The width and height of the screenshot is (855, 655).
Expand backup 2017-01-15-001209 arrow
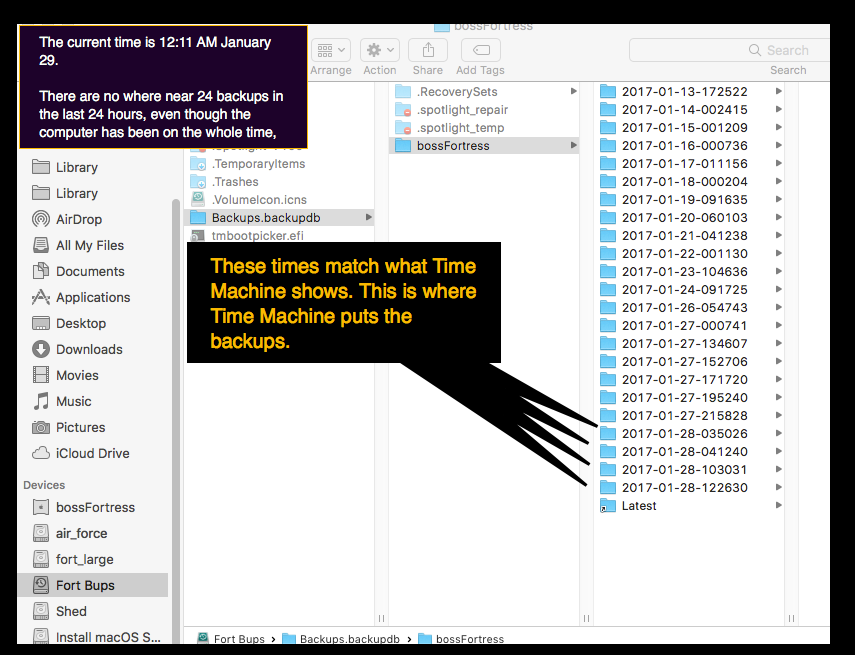(779, 127)
